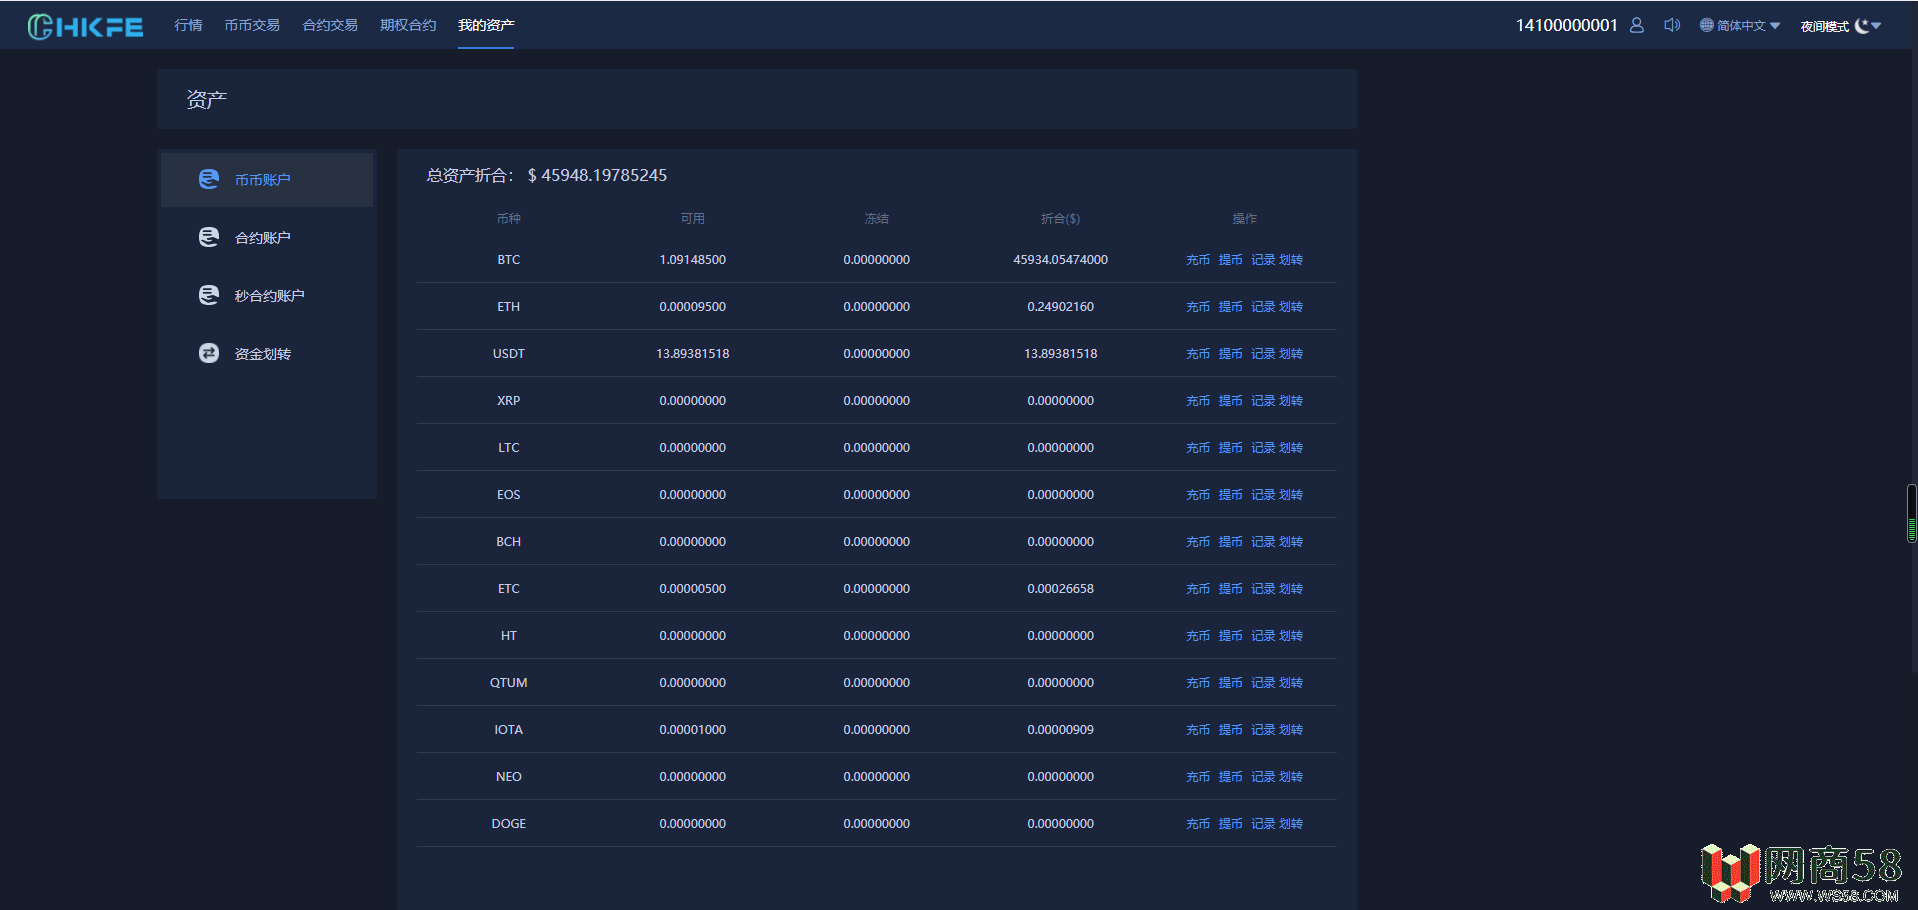
Task: Click 划转 for XRP row
Action: coord(1291,401)
